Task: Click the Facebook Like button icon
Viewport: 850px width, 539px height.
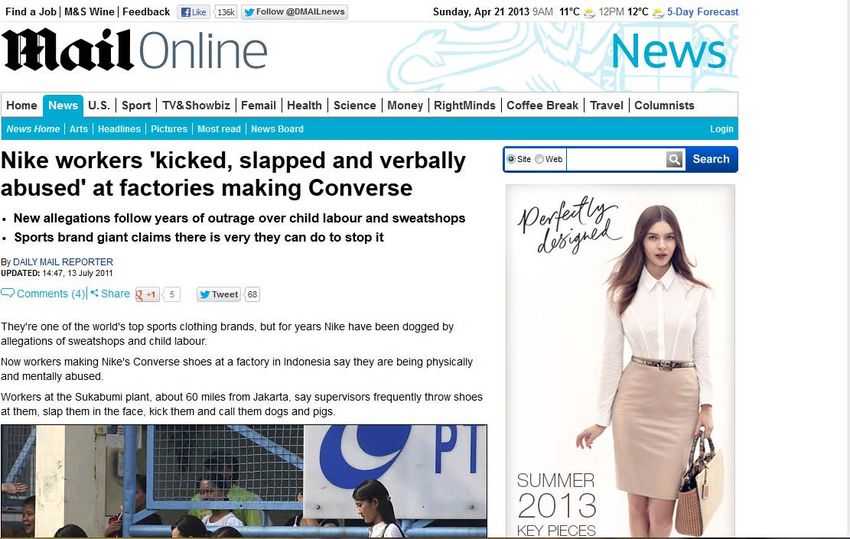Action: click(x=194, y=12)
